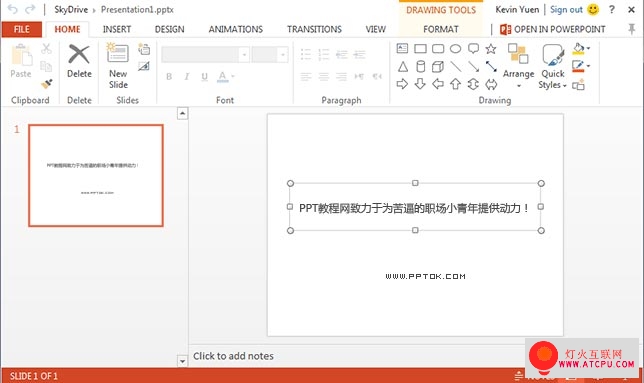This screenshot has height=383, width=644.
Task: Click the SkyDrive breadcrumb link
Action: 71,9
